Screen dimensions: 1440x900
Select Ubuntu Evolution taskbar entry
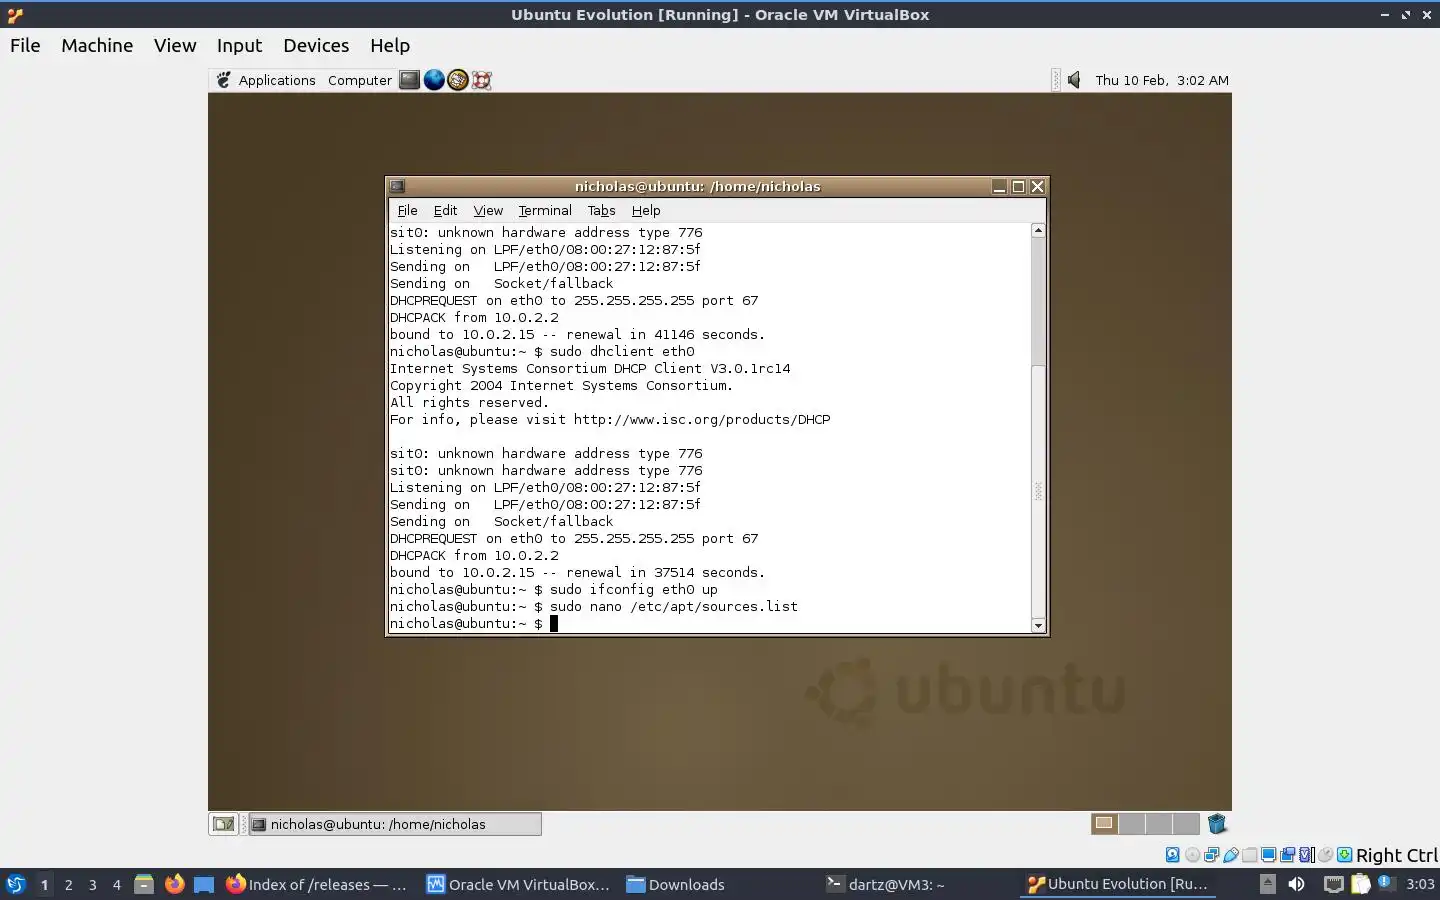coord(1118,884)
